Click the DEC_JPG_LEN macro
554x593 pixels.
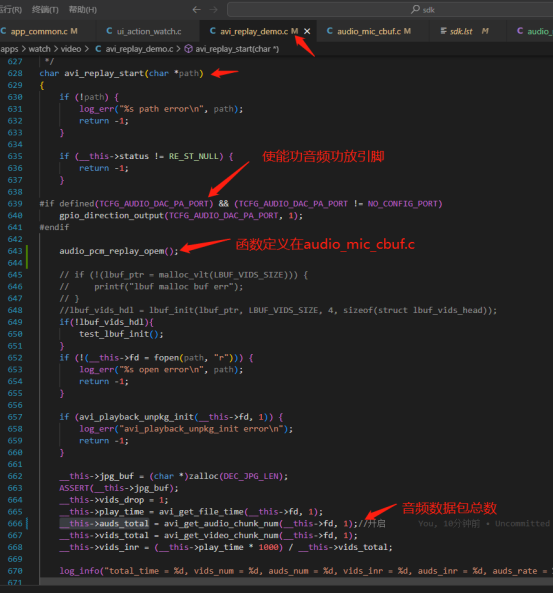pos(251,476)
